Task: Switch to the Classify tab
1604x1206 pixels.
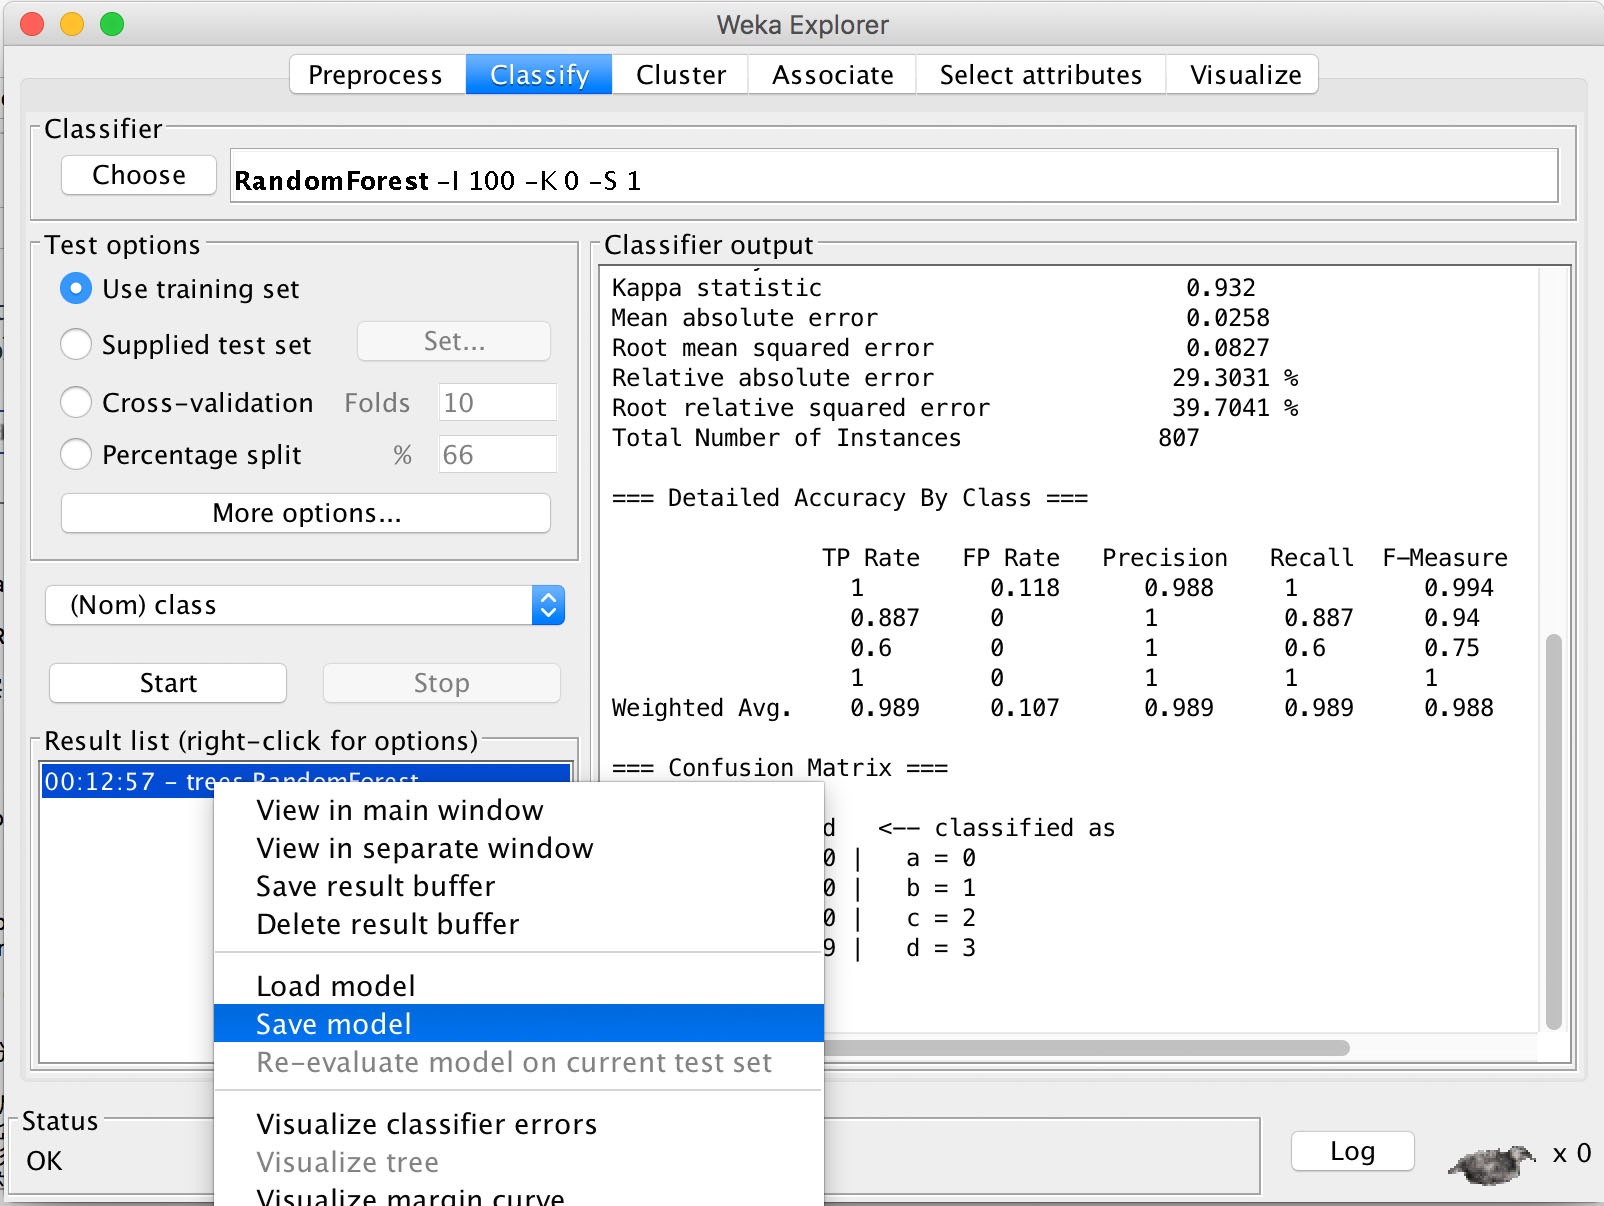Action: (539, 75)
